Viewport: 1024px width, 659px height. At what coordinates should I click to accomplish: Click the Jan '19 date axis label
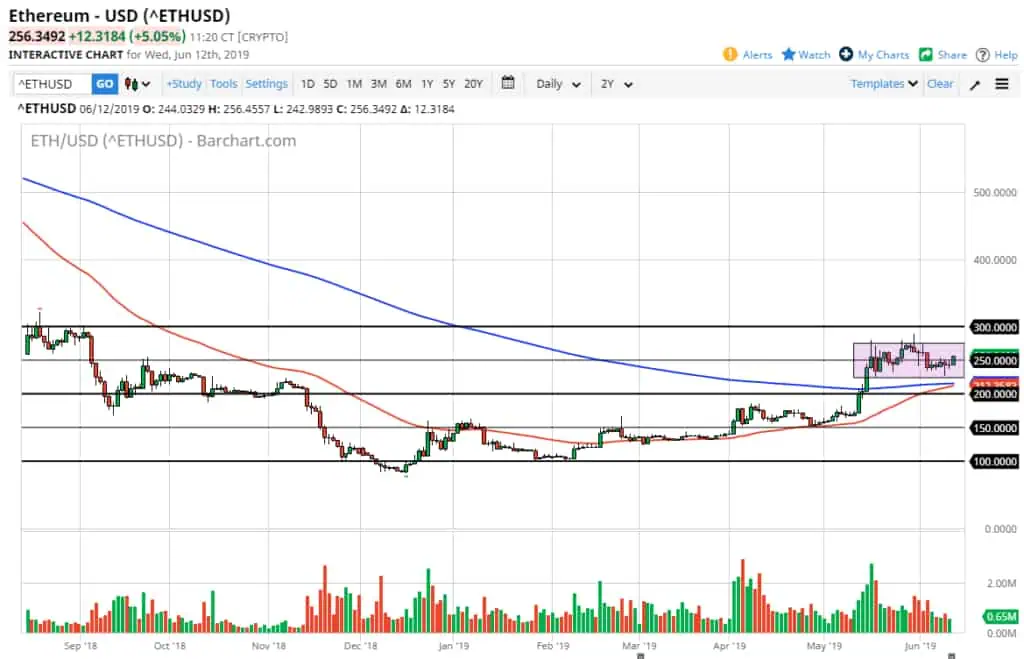(x=453, y=646)
